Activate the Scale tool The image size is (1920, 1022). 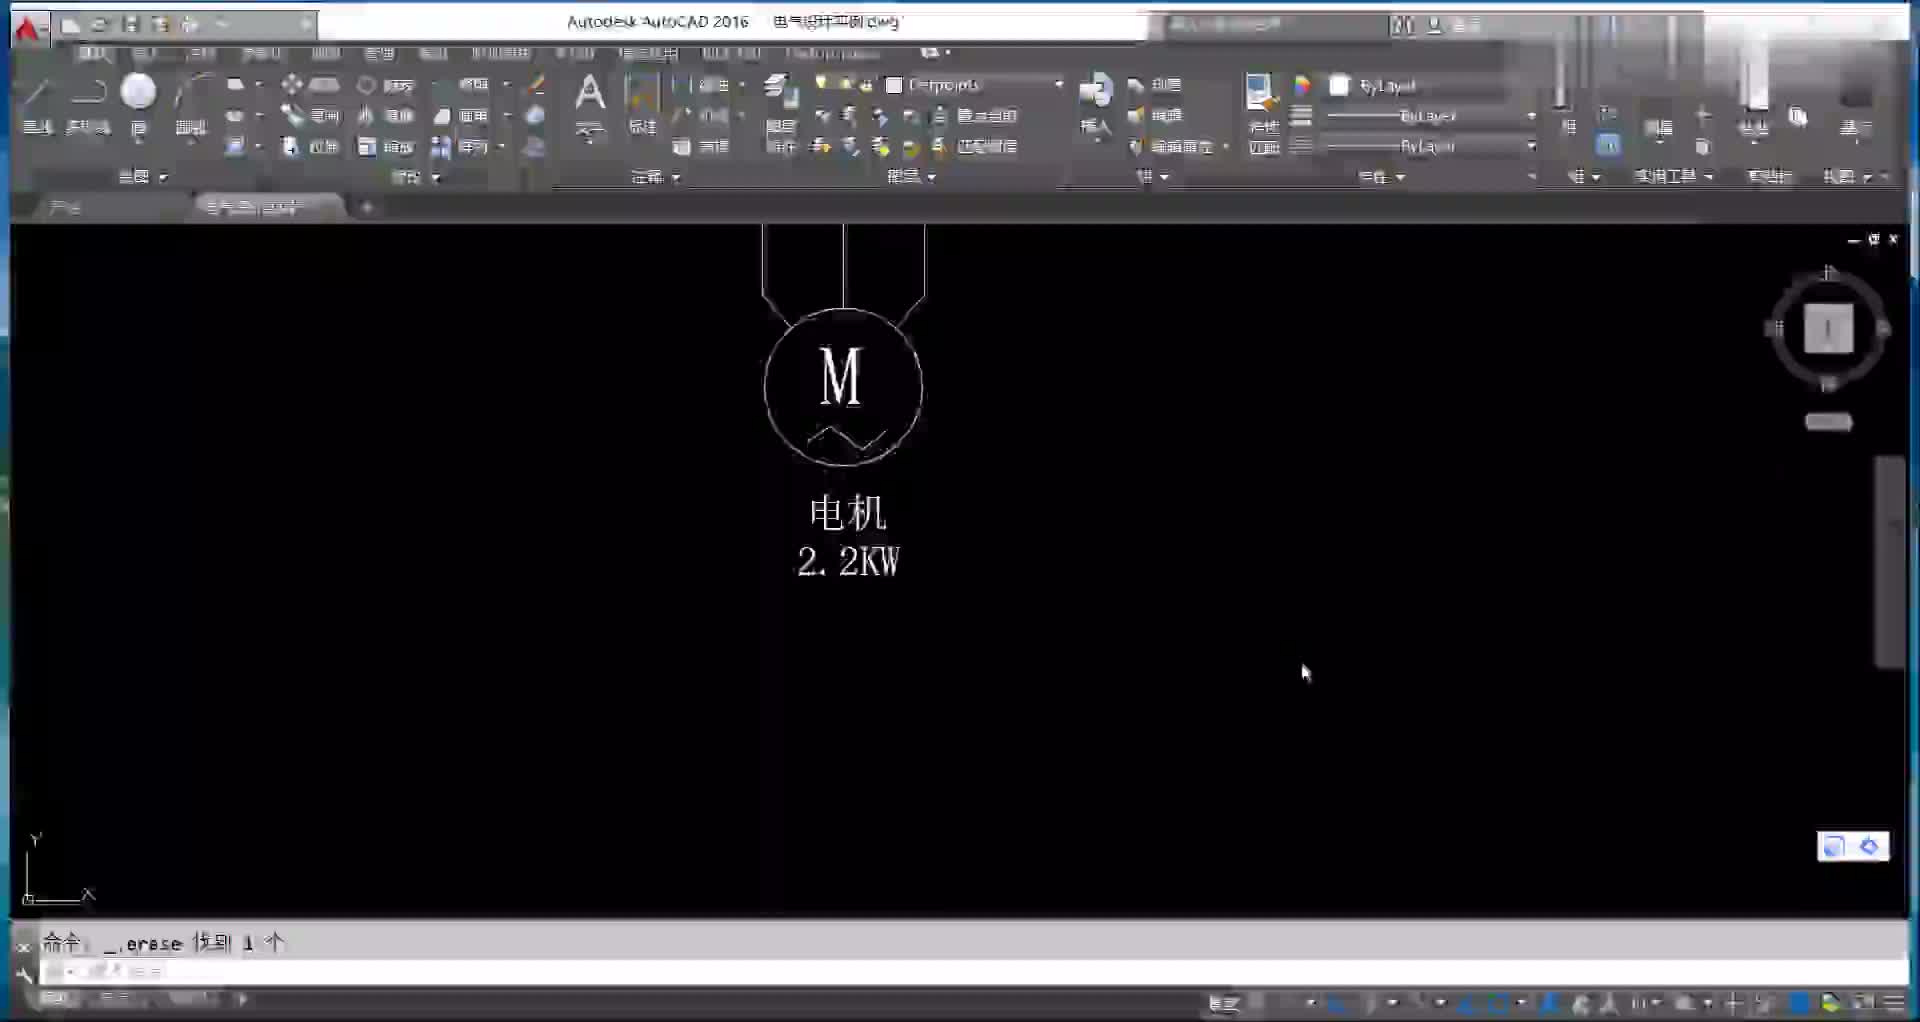pyautogui.click(x=386, y=147)
